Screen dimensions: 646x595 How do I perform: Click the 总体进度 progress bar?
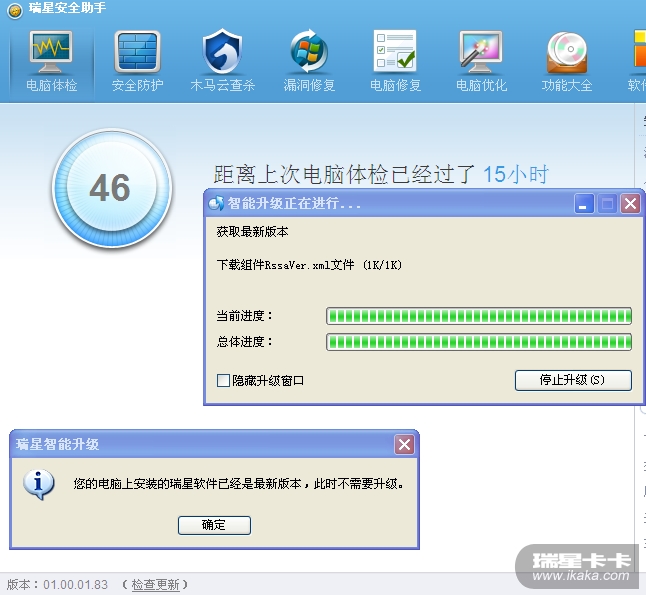point(479,342)
